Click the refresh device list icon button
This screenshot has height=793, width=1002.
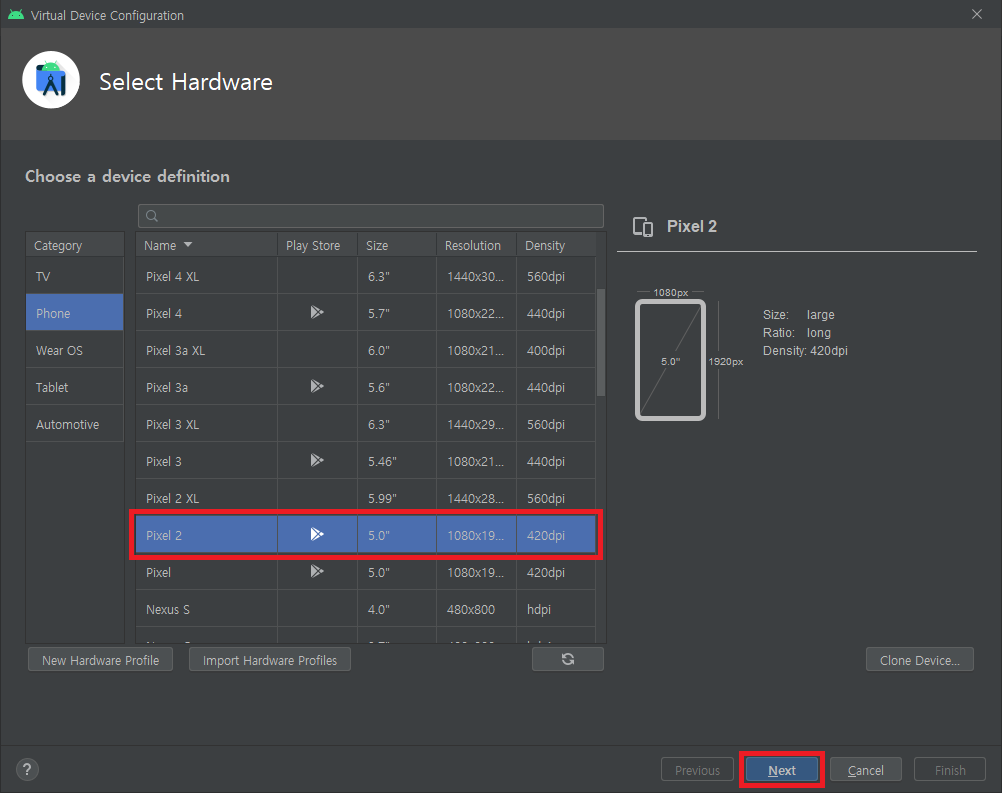567,659
